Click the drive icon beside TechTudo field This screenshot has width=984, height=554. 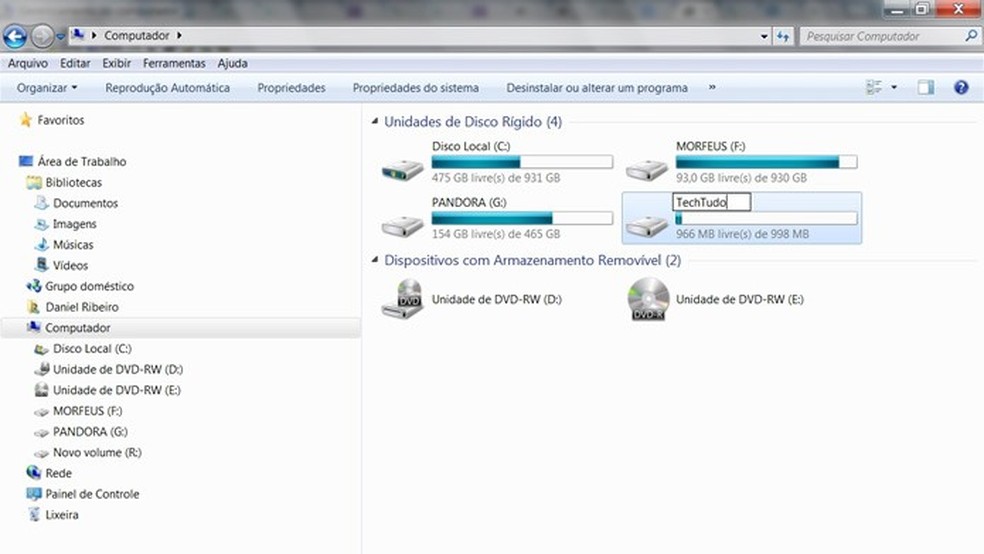pos(647,225)
